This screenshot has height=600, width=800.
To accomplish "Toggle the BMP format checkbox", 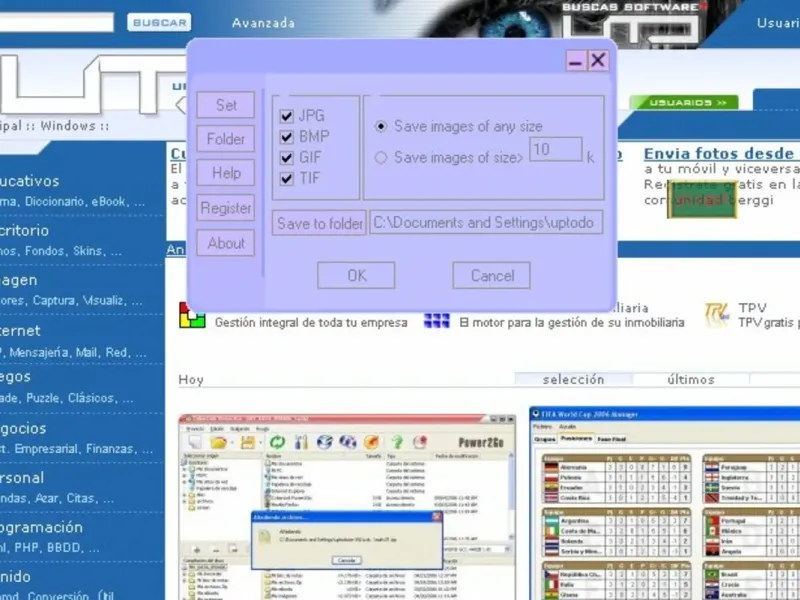I will click(287, 137).
